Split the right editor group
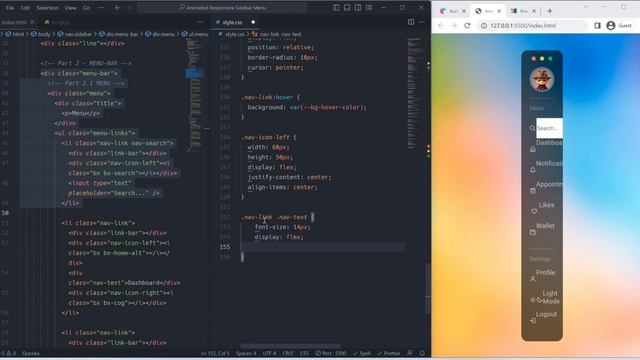The height and width of the screenshot is (360, 640). click(x=411, y=22)
